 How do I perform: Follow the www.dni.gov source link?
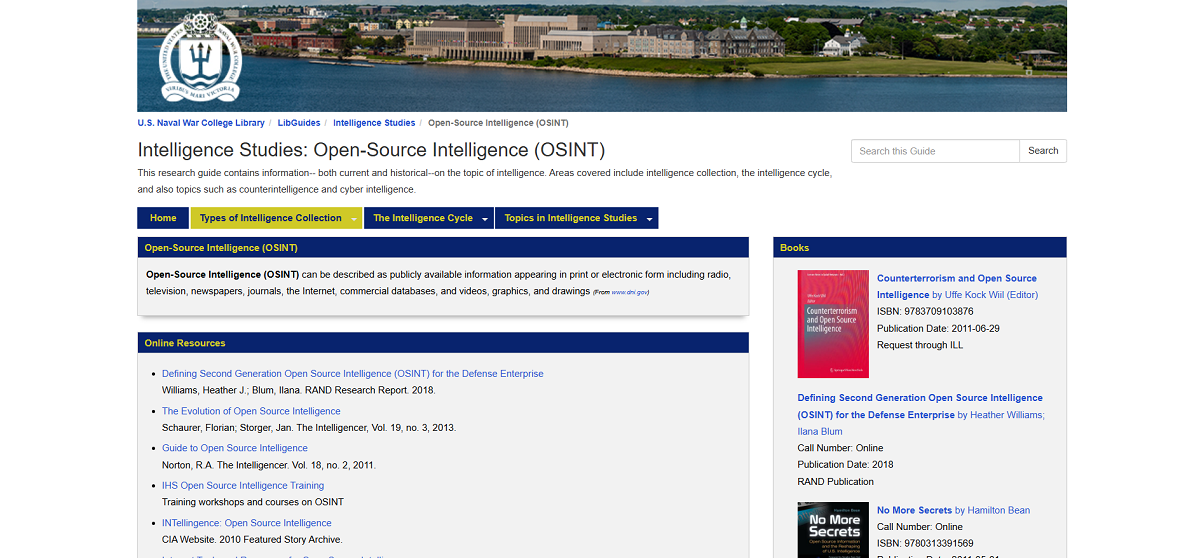(x=630, y=292)
